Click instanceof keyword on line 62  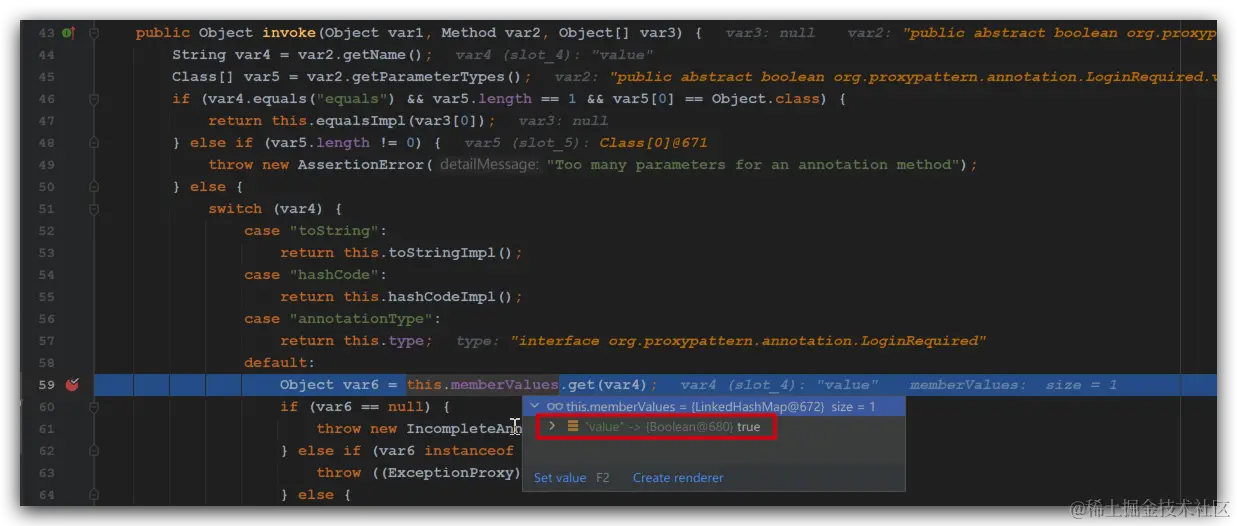click(x=469, y=451)
